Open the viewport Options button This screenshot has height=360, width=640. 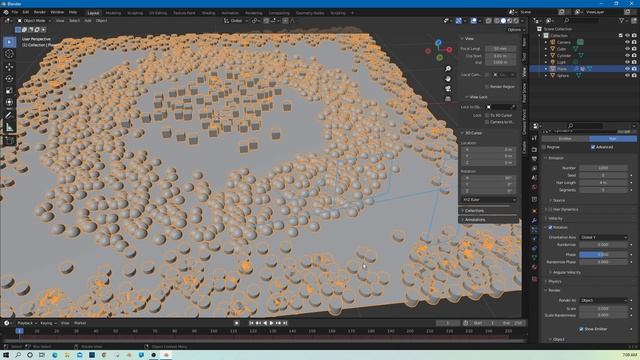point(515,30)
